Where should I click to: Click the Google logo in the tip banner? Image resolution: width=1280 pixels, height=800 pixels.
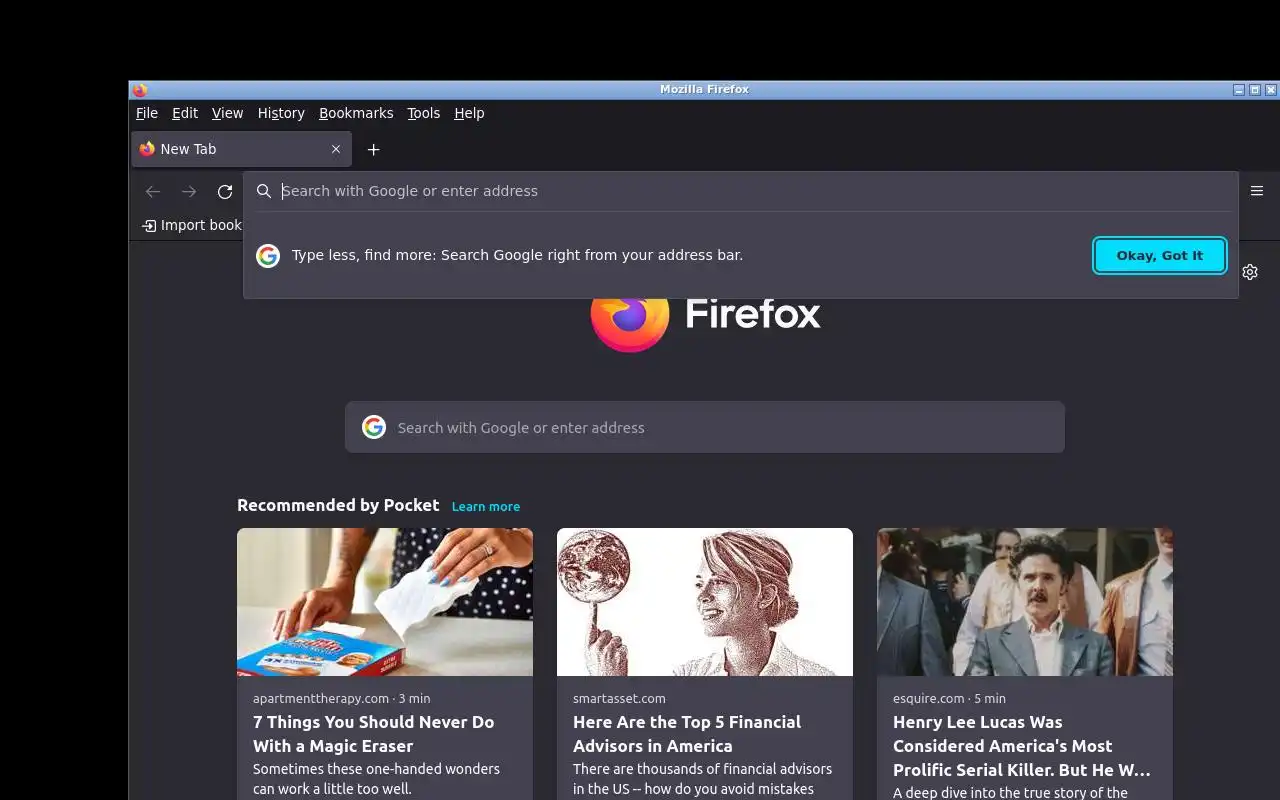(268, 256)
